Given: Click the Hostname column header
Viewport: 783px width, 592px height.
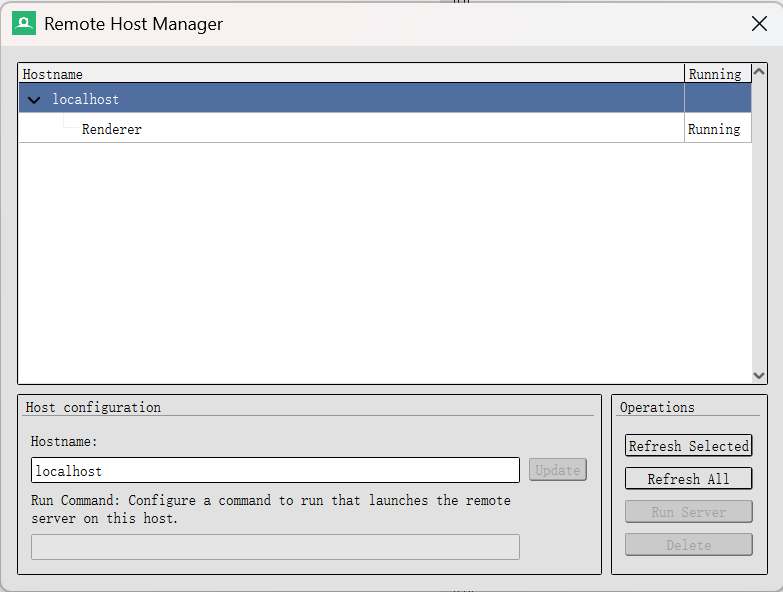Looking at the screenshot, I should coord(351,74).
